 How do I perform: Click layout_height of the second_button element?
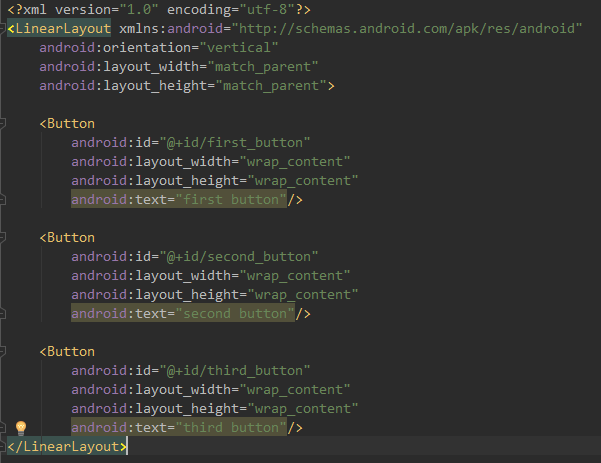tap(215, 294)
